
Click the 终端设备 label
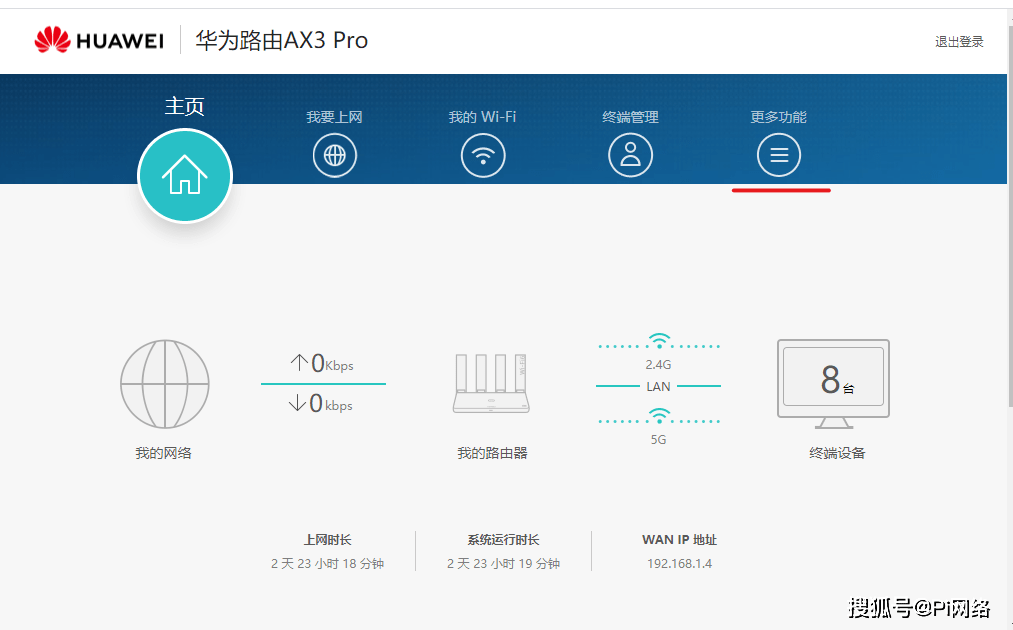click(837, 453)
